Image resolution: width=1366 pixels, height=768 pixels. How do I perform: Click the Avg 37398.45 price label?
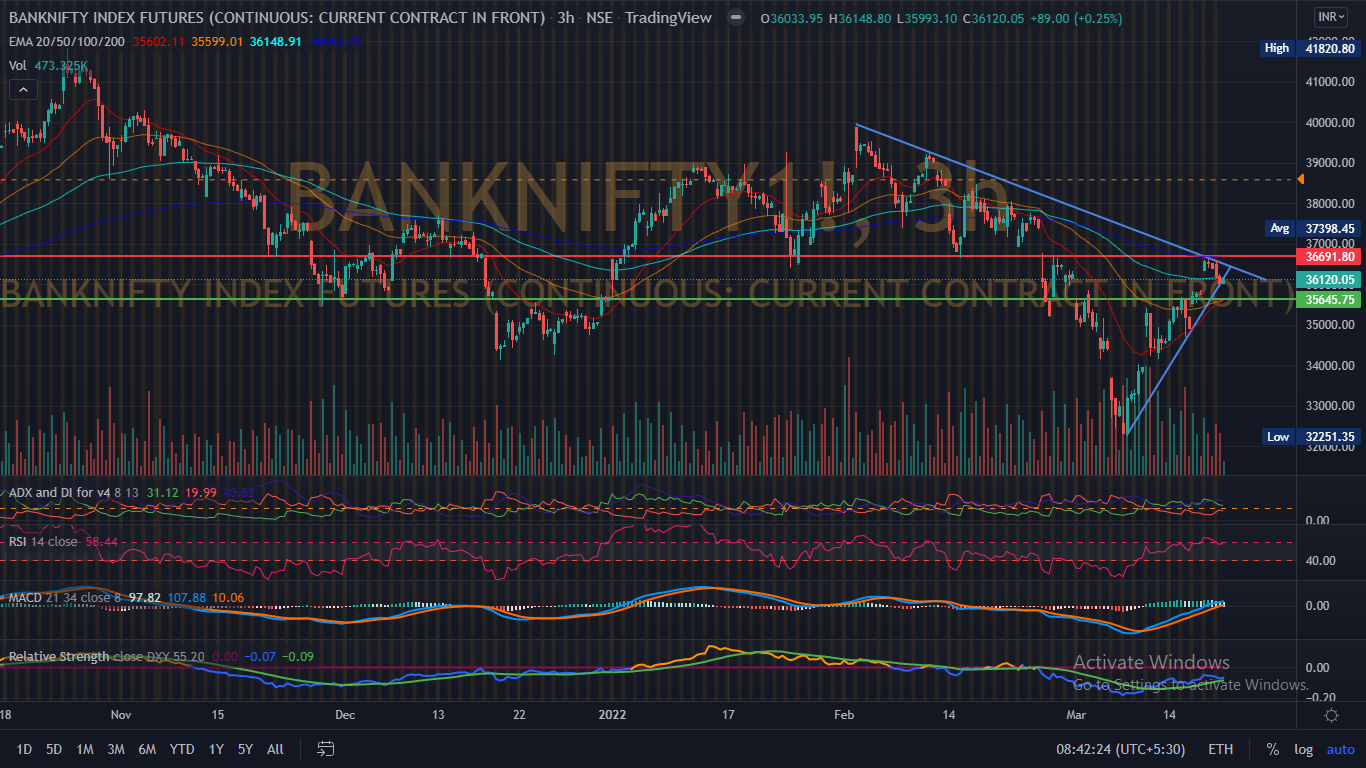click(x=1312, y=229)
